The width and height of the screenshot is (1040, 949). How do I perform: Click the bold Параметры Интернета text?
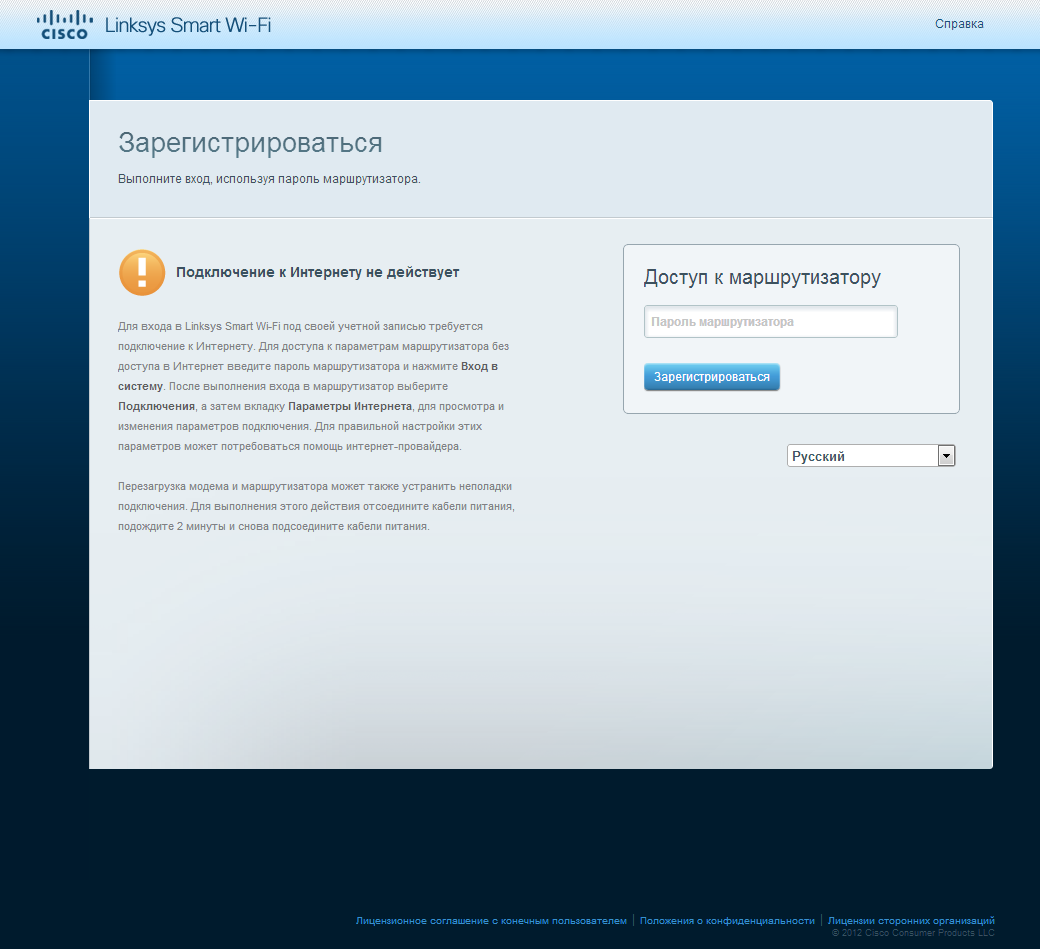[x=350, y=406]
